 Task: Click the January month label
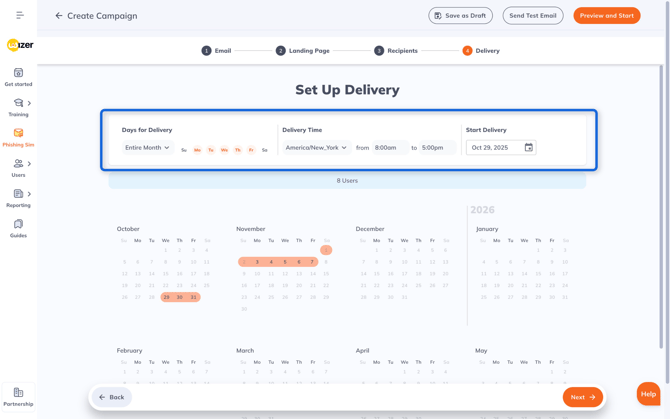[x=487, y=229]
